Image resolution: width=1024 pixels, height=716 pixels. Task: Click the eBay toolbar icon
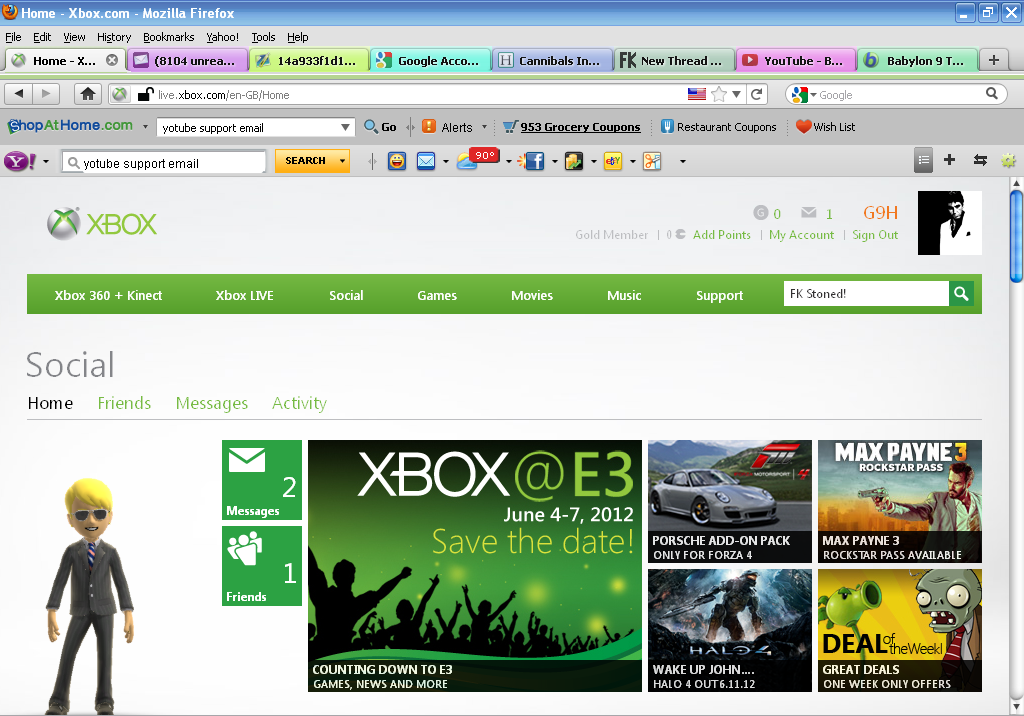point(613,161)
